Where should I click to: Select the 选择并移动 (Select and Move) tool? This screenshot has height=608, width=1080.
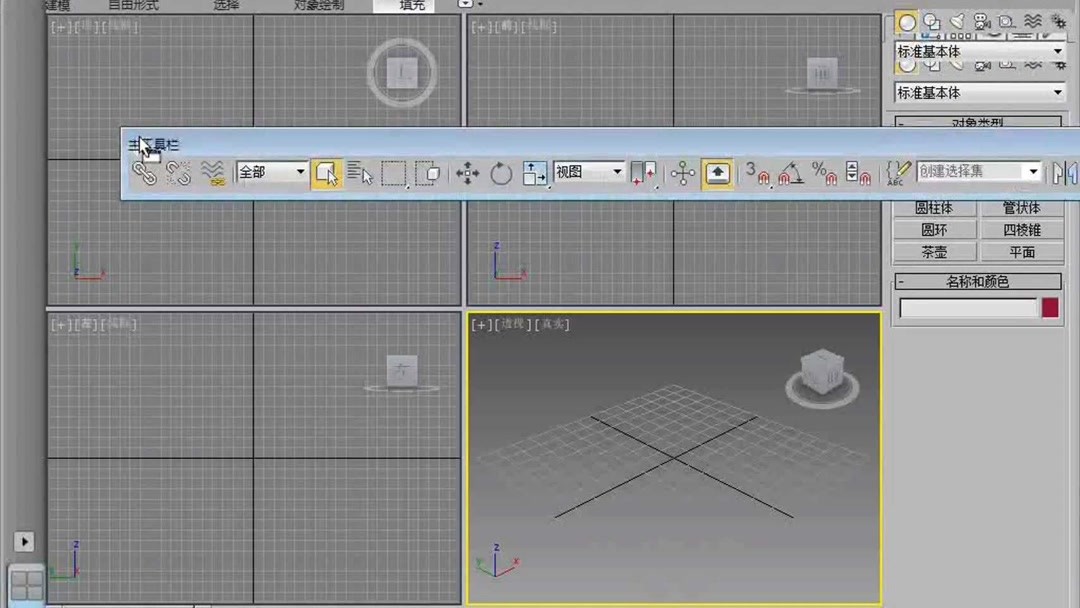[x=467, y=172]
